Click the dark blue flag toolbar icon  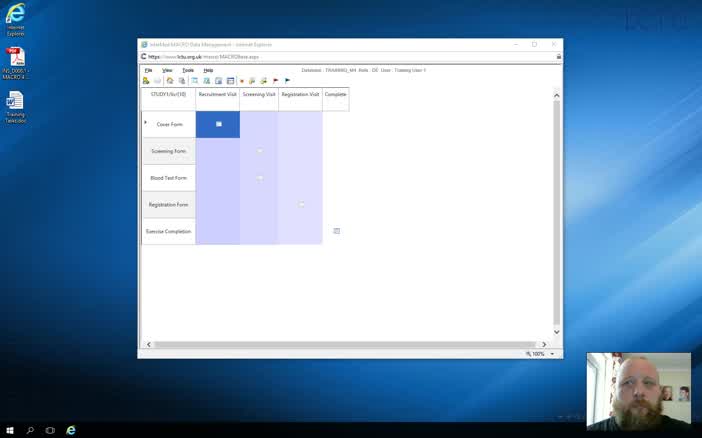[287, 81]
